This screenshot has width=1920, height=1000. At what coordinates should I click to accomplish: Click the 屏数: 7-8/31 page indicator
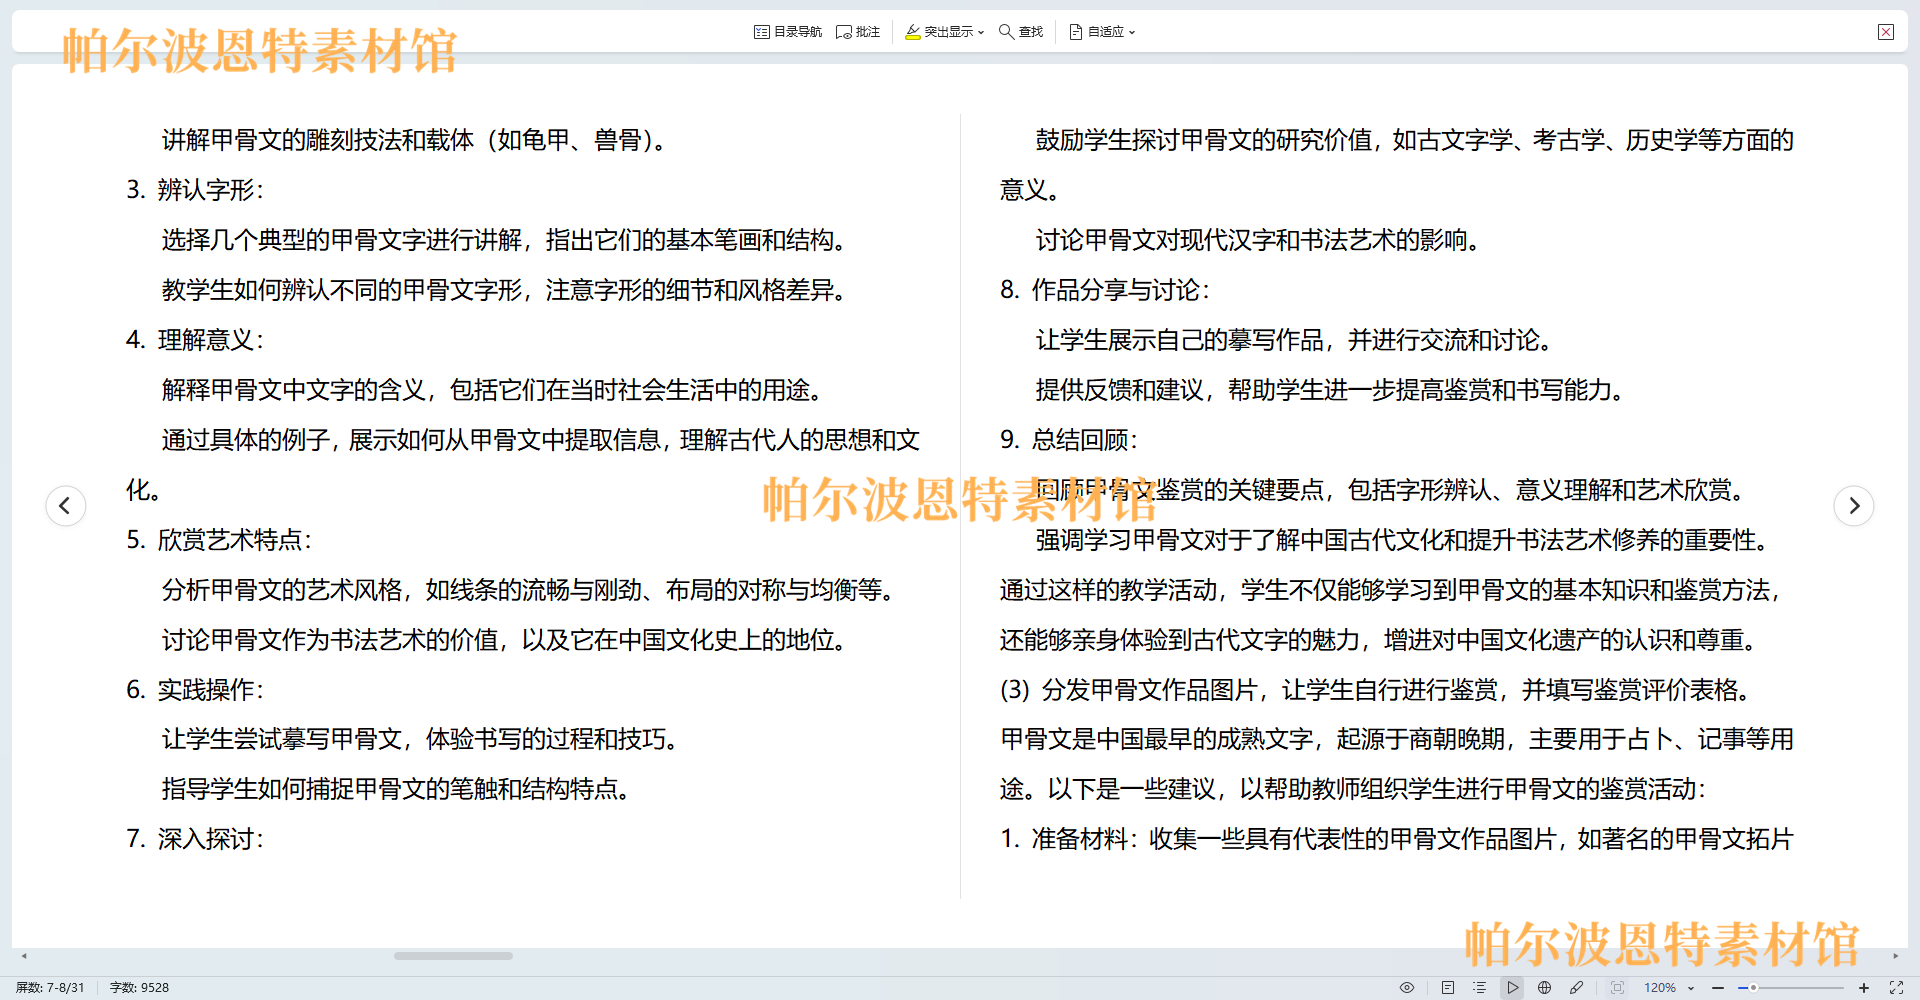[x=50, y=987]
